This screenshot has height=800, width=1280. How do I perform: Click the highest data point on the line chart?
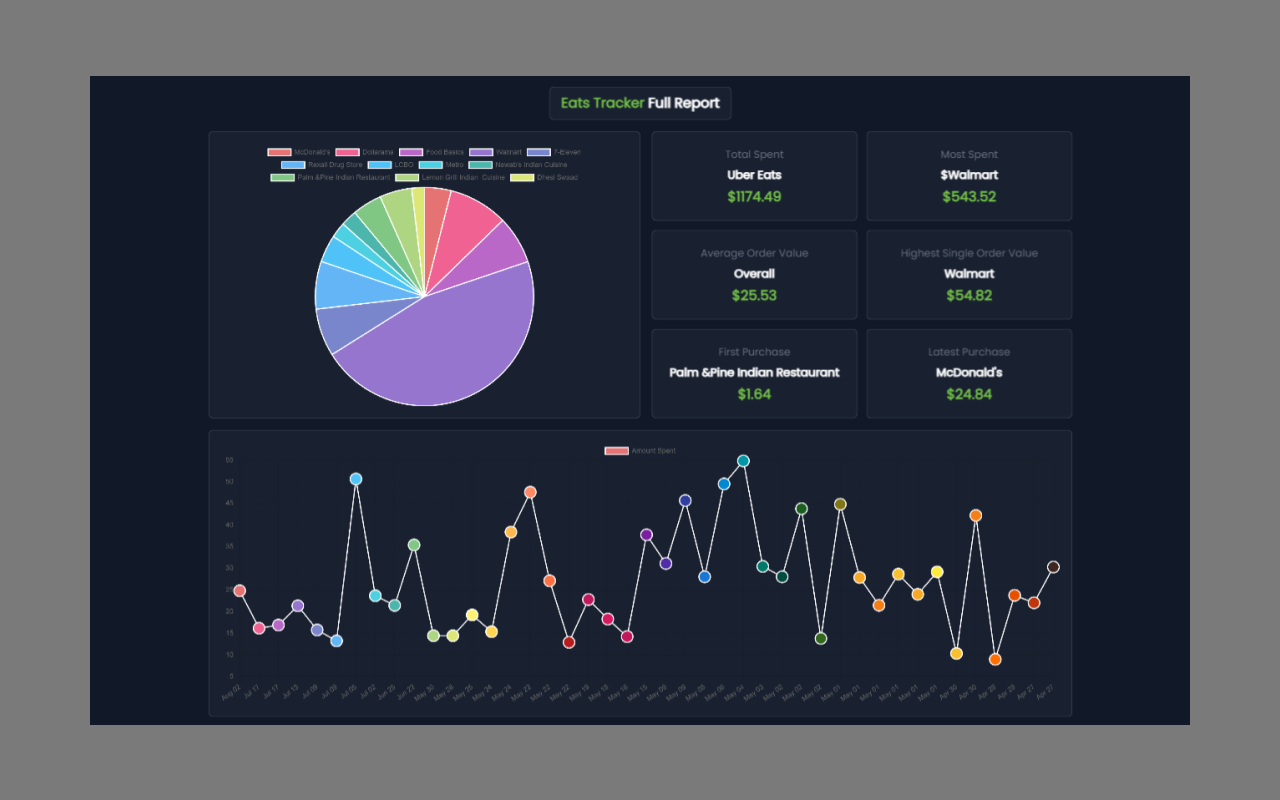(x=742, y=460)
